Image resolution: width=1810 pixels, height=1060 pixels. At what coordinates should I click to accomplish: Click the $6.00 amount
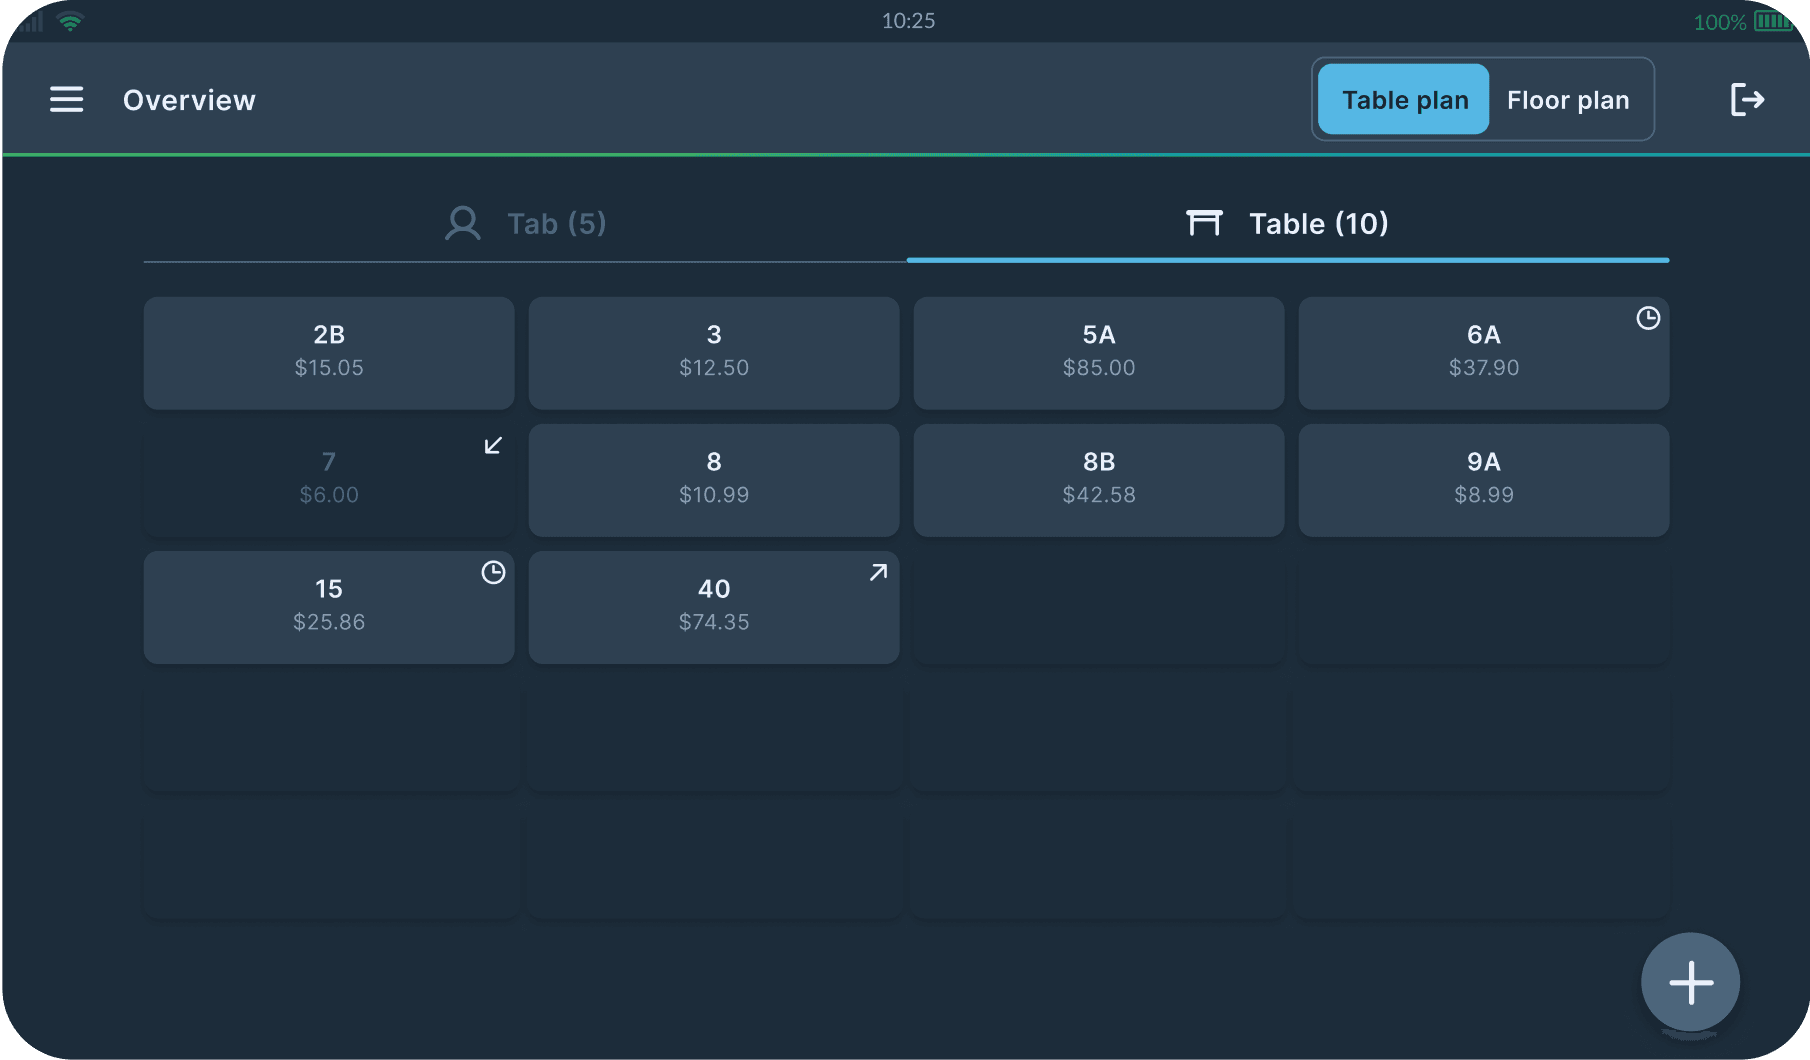[329, 495]
